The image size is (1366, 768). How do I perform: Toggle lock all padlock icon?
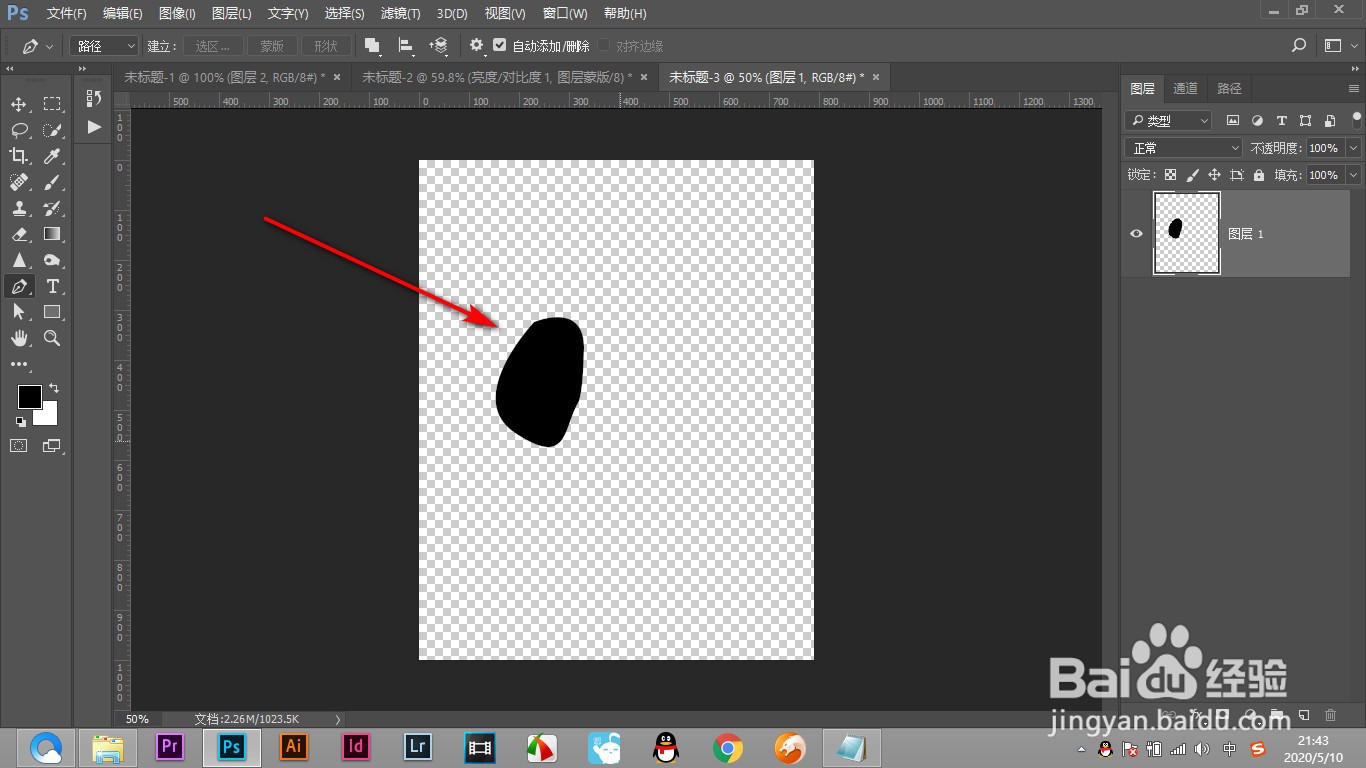1258,175
